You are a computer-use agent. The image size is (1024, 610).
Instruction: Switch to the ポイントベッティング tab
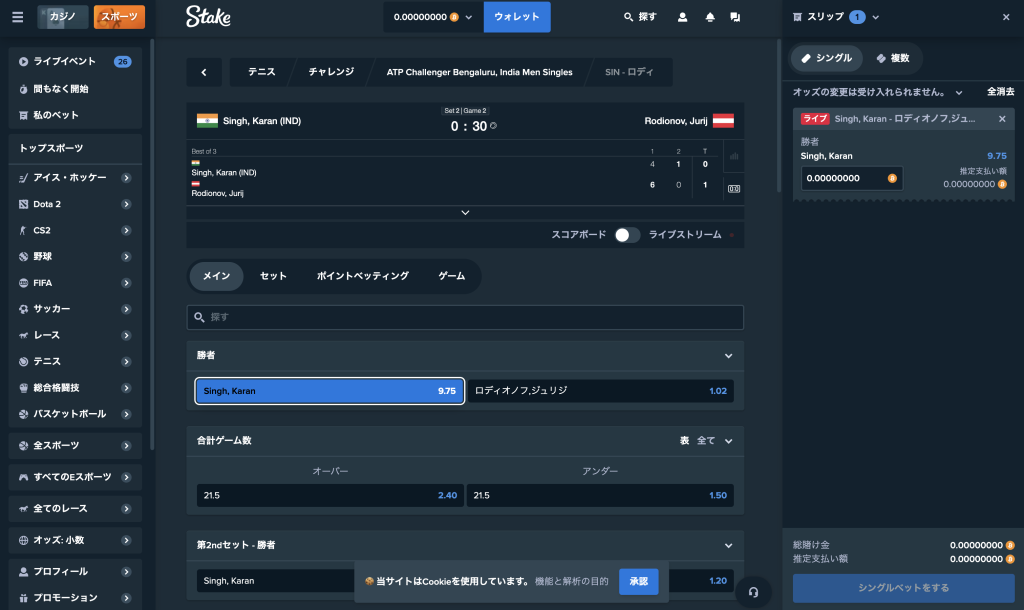coord(362,276)
